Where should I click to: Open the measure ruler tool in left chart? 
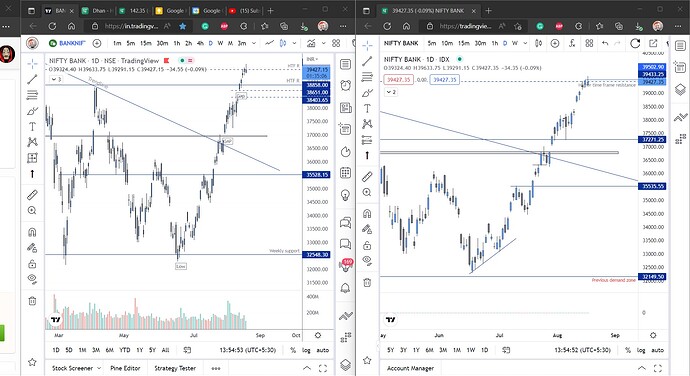(x=32, y=195)
